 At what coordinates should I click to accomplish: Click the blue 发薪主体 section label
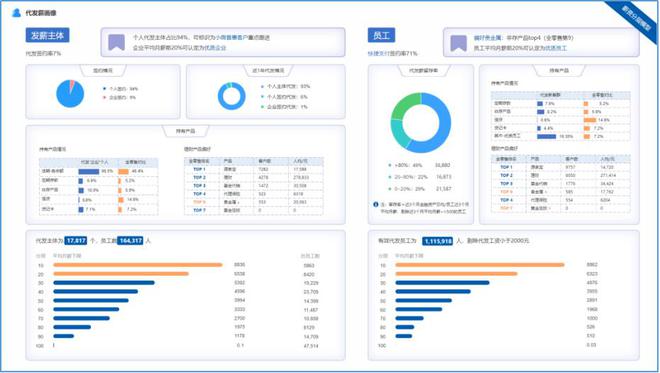(48, 35)
